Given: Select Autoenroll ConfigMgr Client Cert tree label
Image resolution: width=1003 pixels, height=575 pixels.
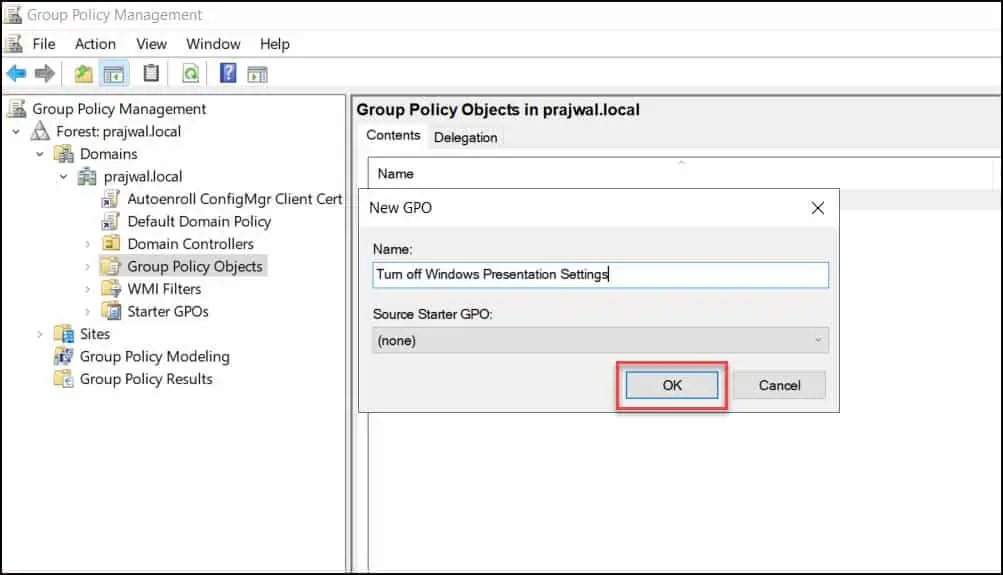Looking at the screenshot, I should point(235,199).
